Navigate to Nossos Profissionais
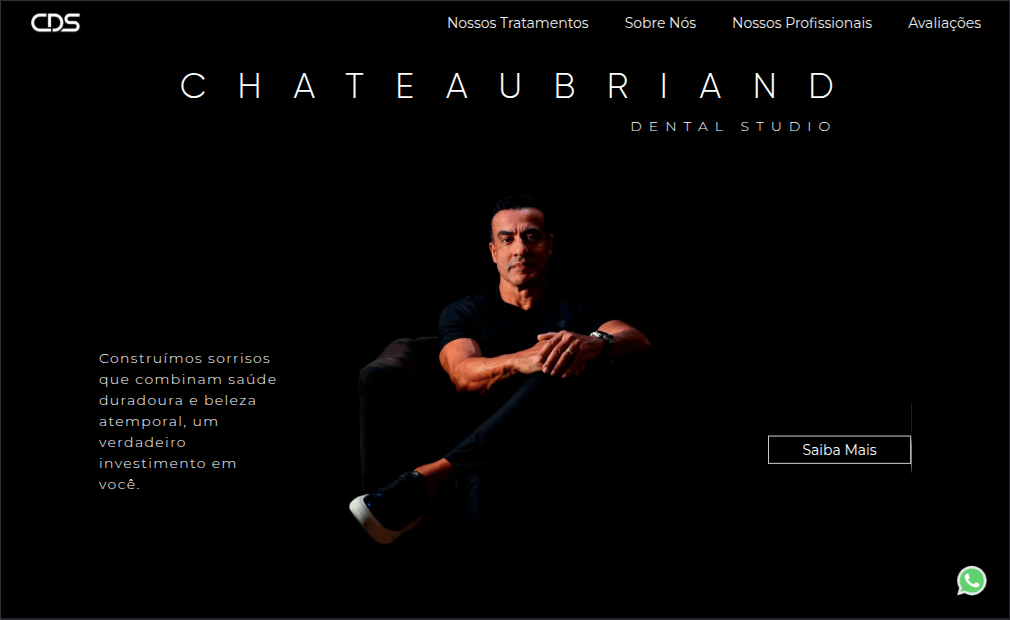 [802, 23]
